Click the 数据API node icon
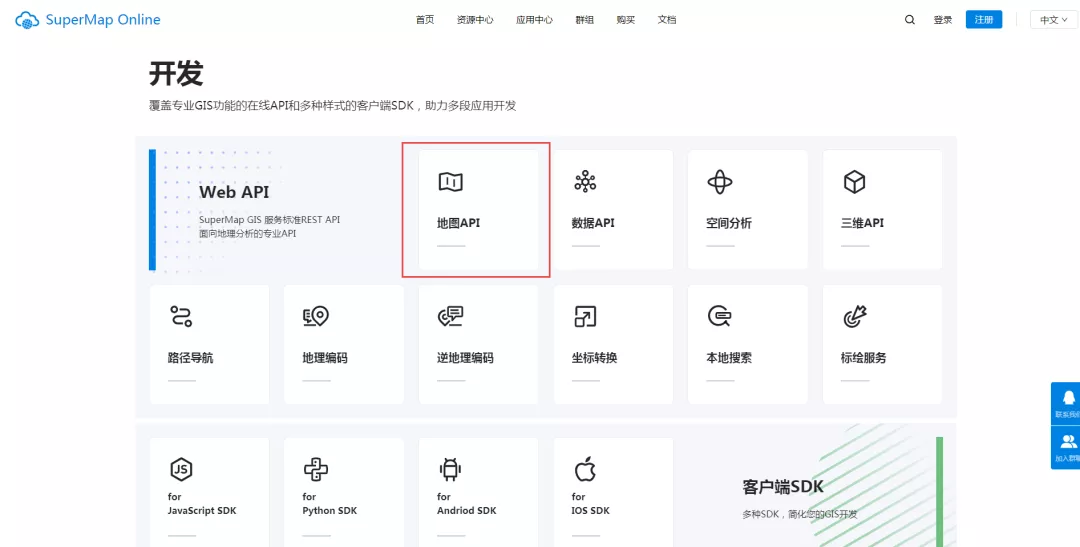 click(585, 181)
